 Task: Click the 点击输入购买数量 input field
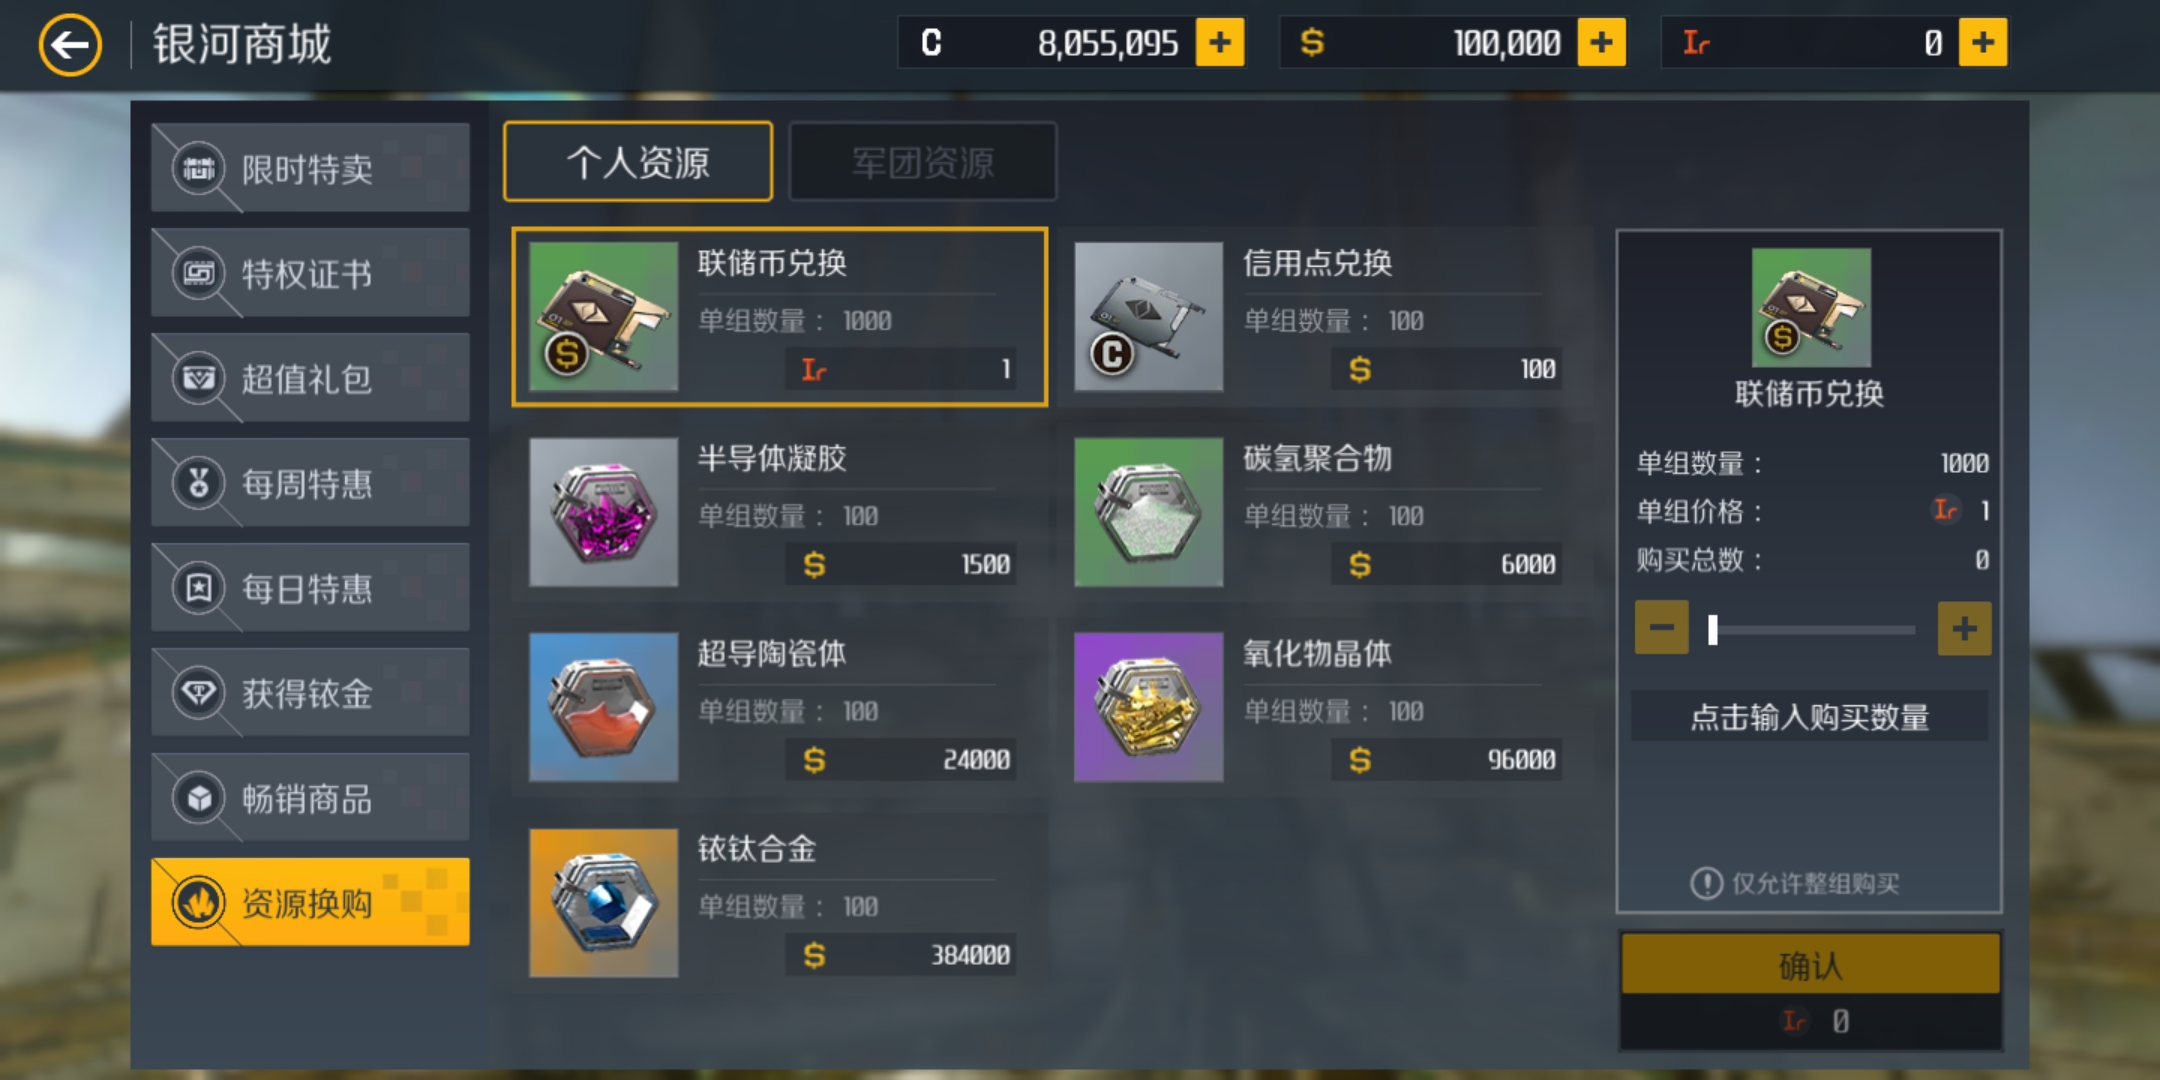(1809, 716)
